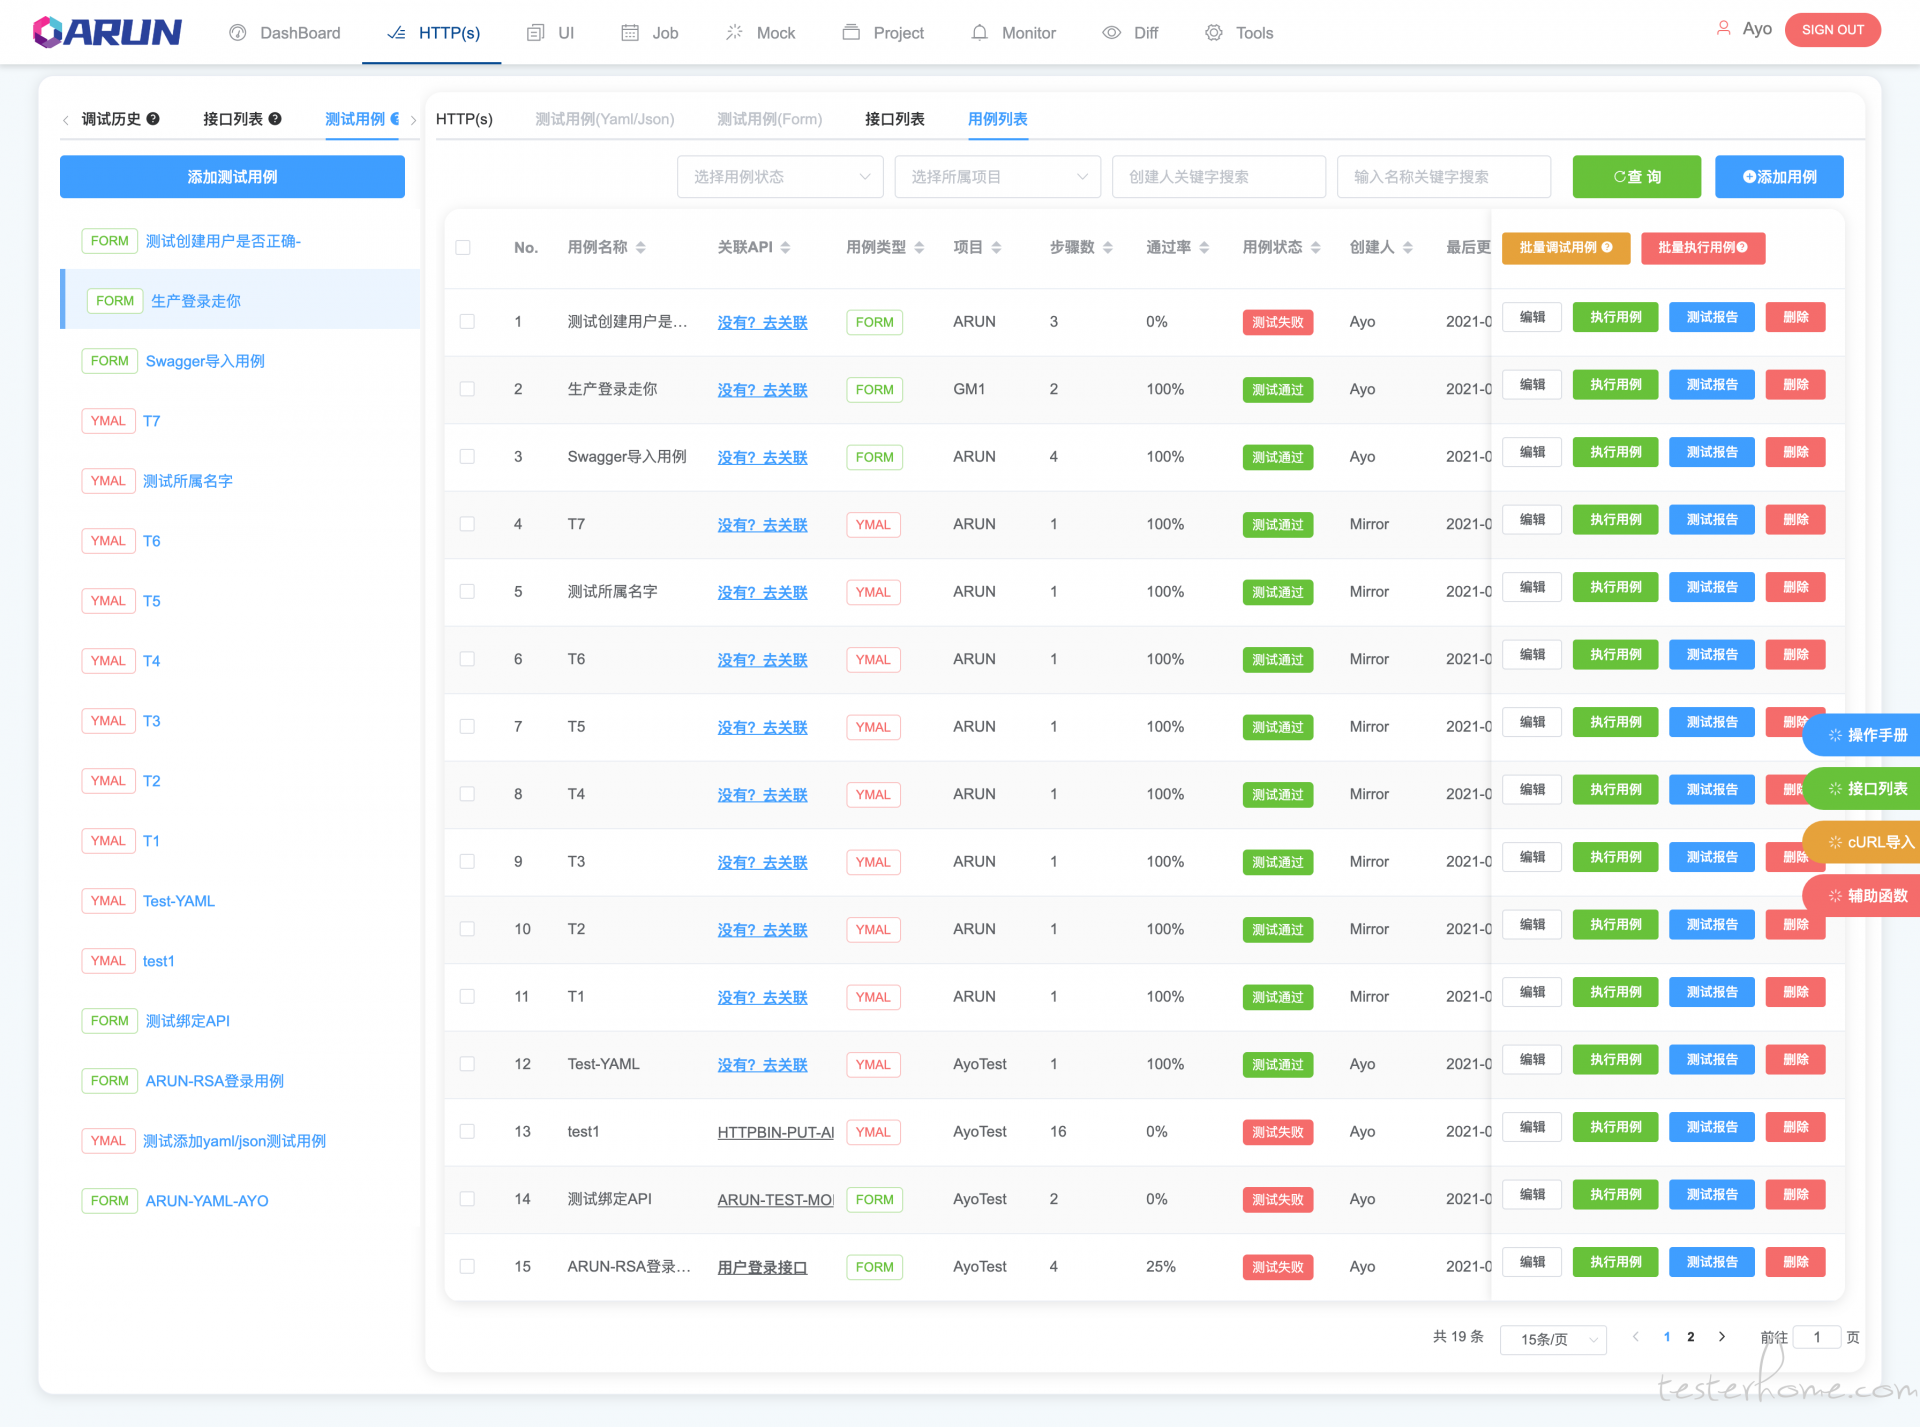Toggle select-all checkbox in table header
Screen dimensions: 1920x1427
[463, 248]
